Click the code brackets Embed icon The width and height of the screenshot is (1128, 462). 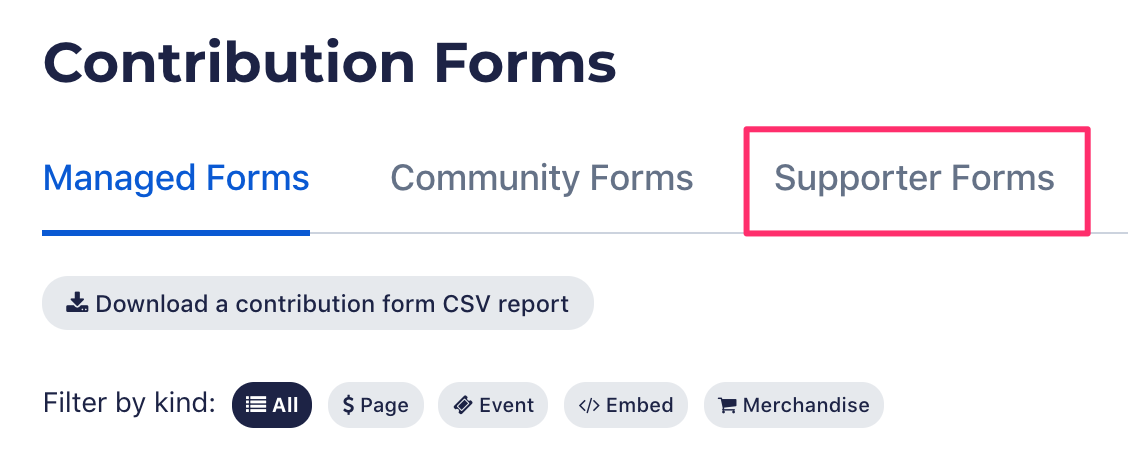click(x=588, y=405)
